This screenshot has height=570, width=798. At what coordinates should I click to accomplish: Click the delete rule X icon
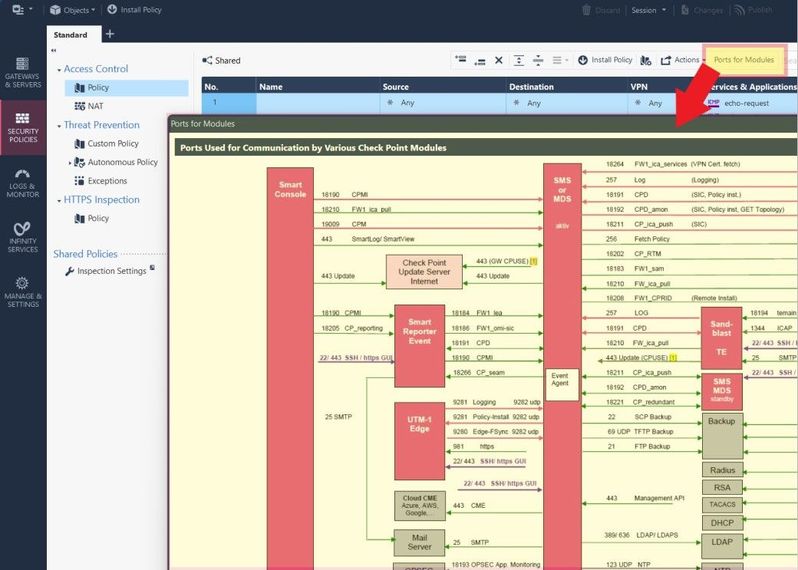(x=499, y=60)
